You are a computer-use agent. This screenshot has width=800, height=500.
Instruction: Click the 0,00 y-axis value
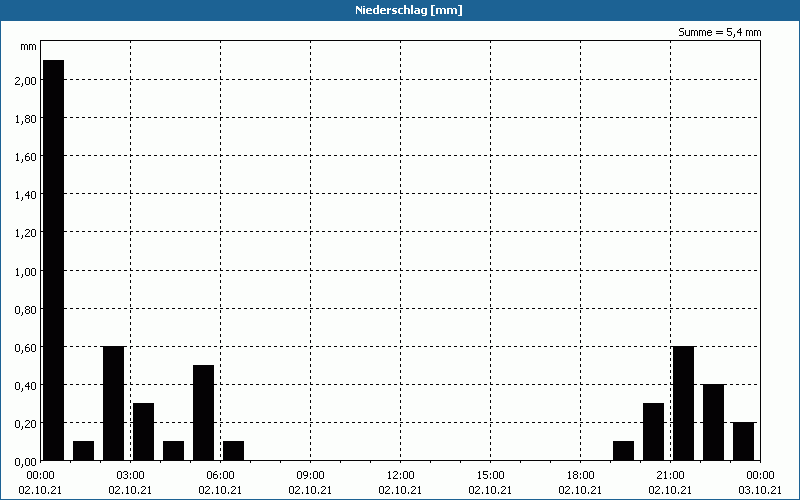(x=26, y=462)
